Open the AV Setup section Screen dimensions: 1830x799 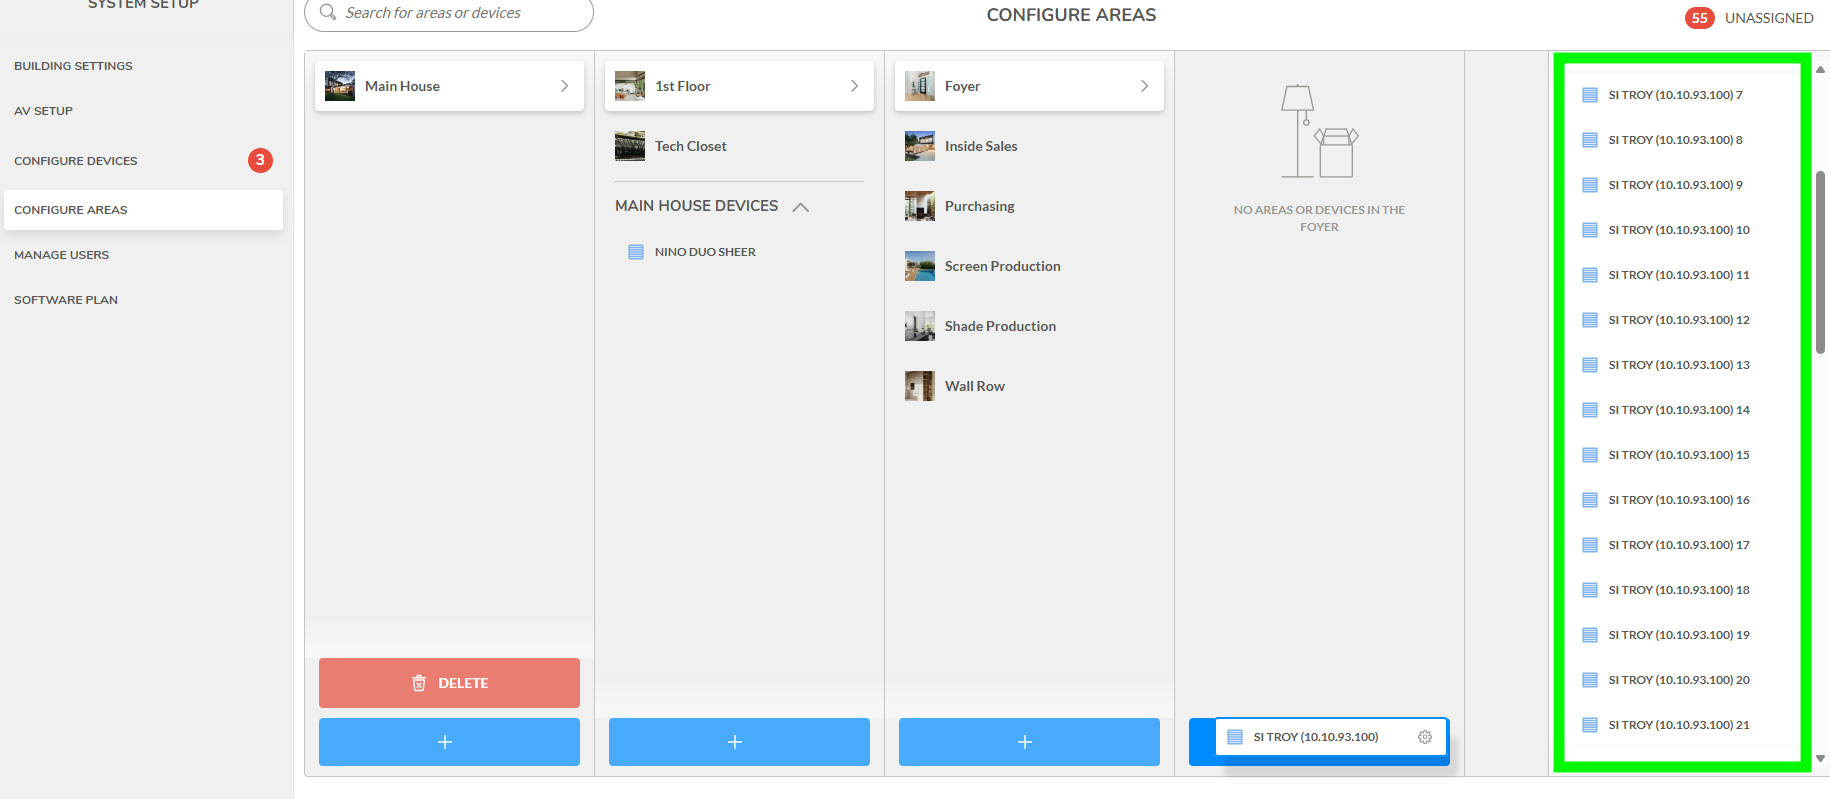tap(43, 111)
